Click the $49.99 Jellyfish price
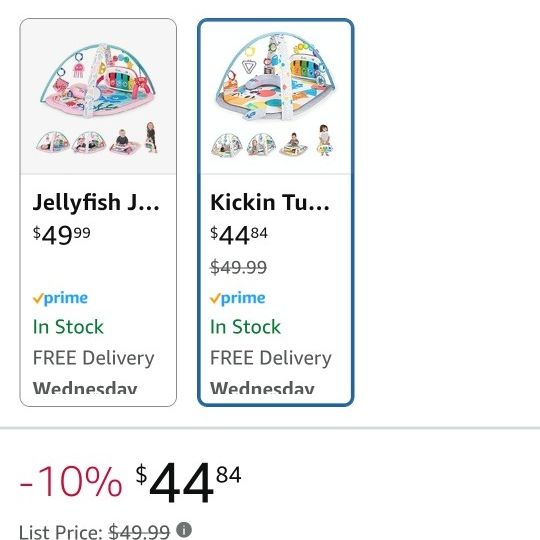The image size is (540, 540). pyautogui.click(x=62, y=235)
